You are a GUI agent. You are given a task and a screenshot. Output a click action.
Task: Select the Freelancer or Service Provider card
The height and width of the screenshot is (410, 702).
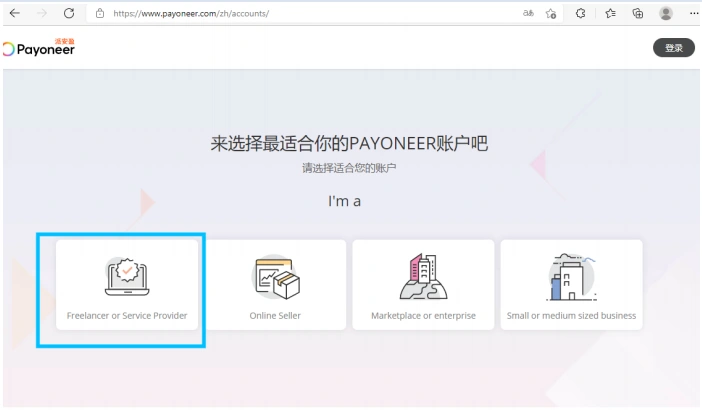[x=127, y=285]
